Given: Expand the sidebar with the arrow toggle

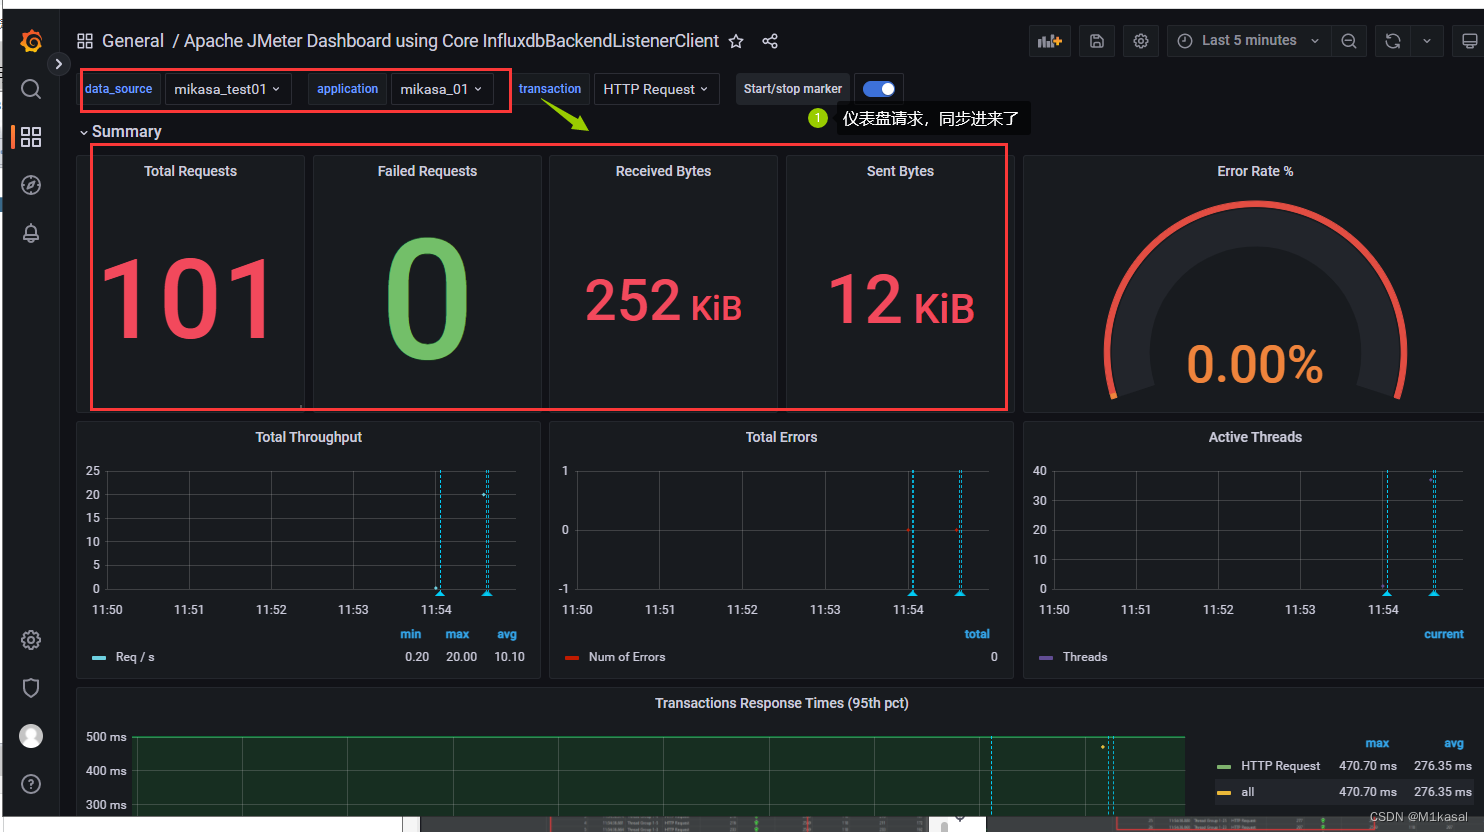Looking at the screenshot, I should pos(59,64).
